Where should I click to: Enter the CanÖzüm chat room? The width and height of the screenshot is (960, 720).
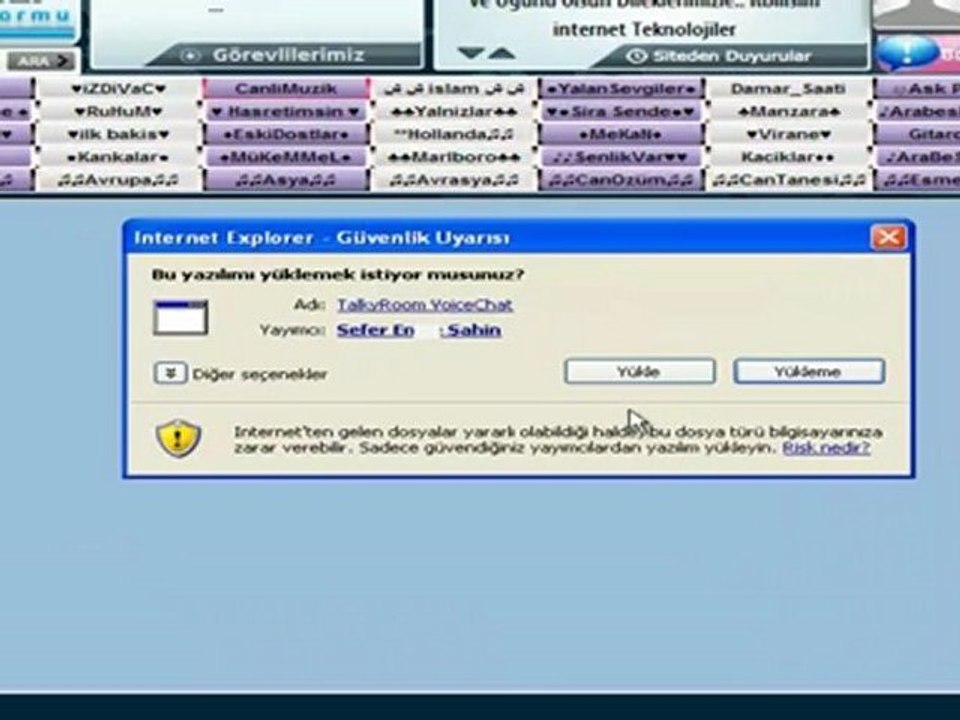point(622,180)
